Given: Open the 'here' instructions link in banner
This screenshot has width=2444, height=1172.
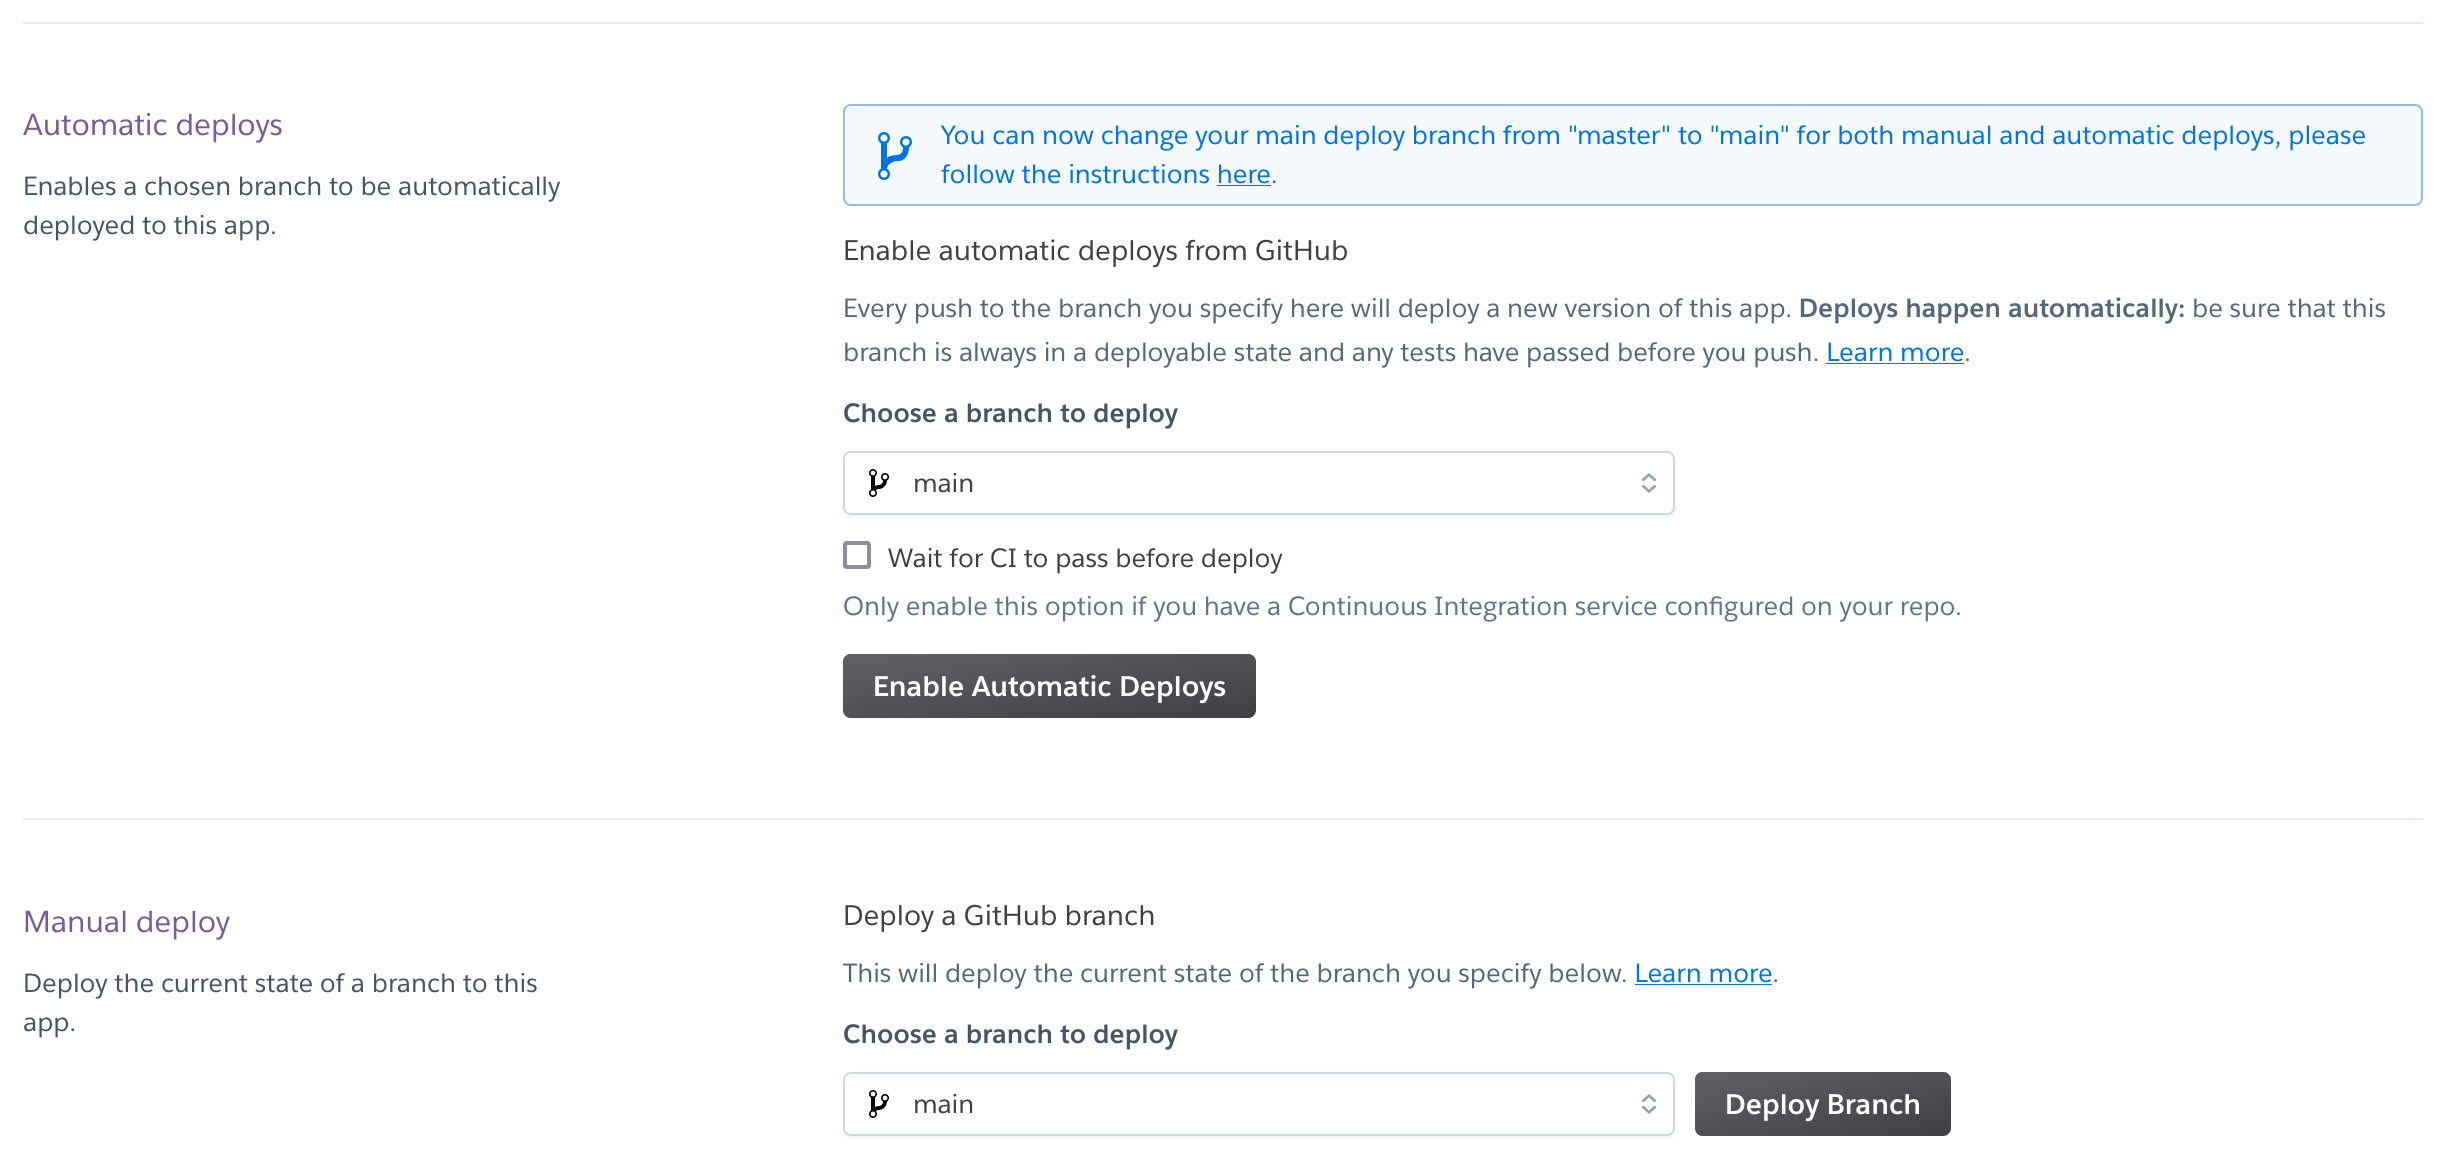Looking at the screenshot, I should click(1243, 174).
